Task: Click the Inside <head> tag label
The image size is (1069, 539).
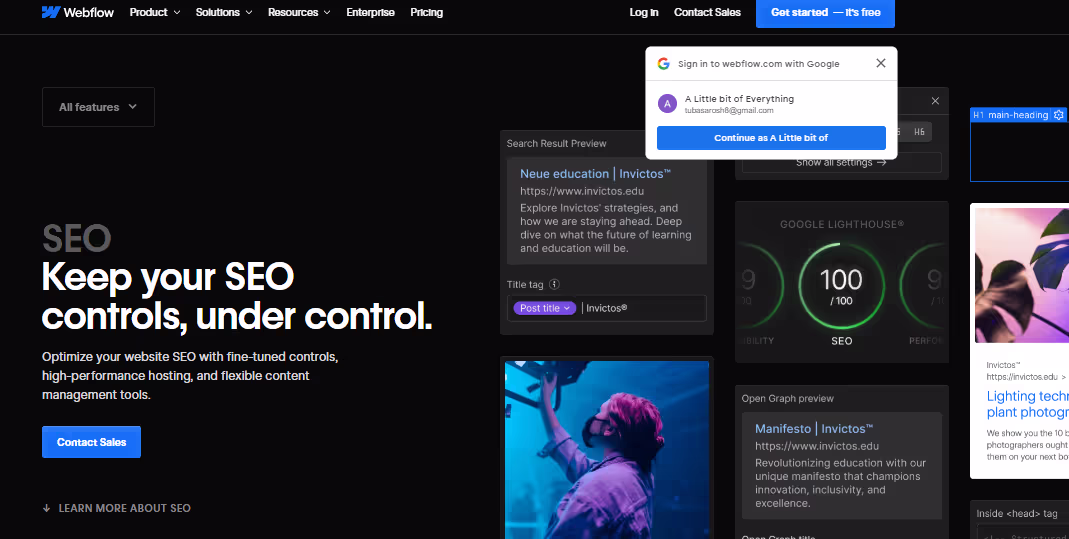Action: 1017,514
